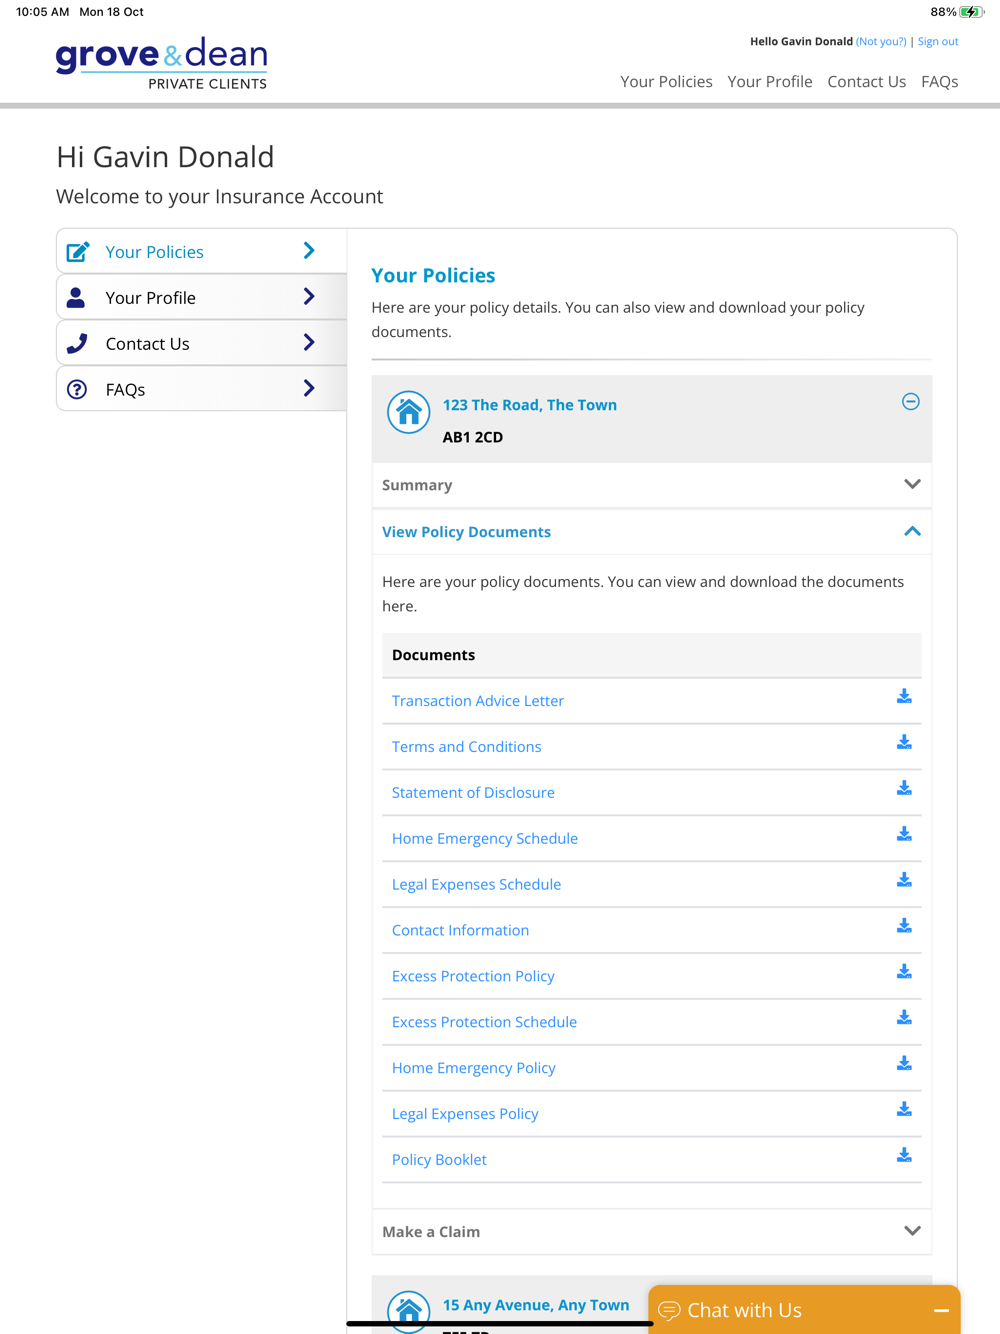Screen dimensions: 1000x1334
Task: Collapse the 123 The Road policy panel
Action: click(910, 402)
